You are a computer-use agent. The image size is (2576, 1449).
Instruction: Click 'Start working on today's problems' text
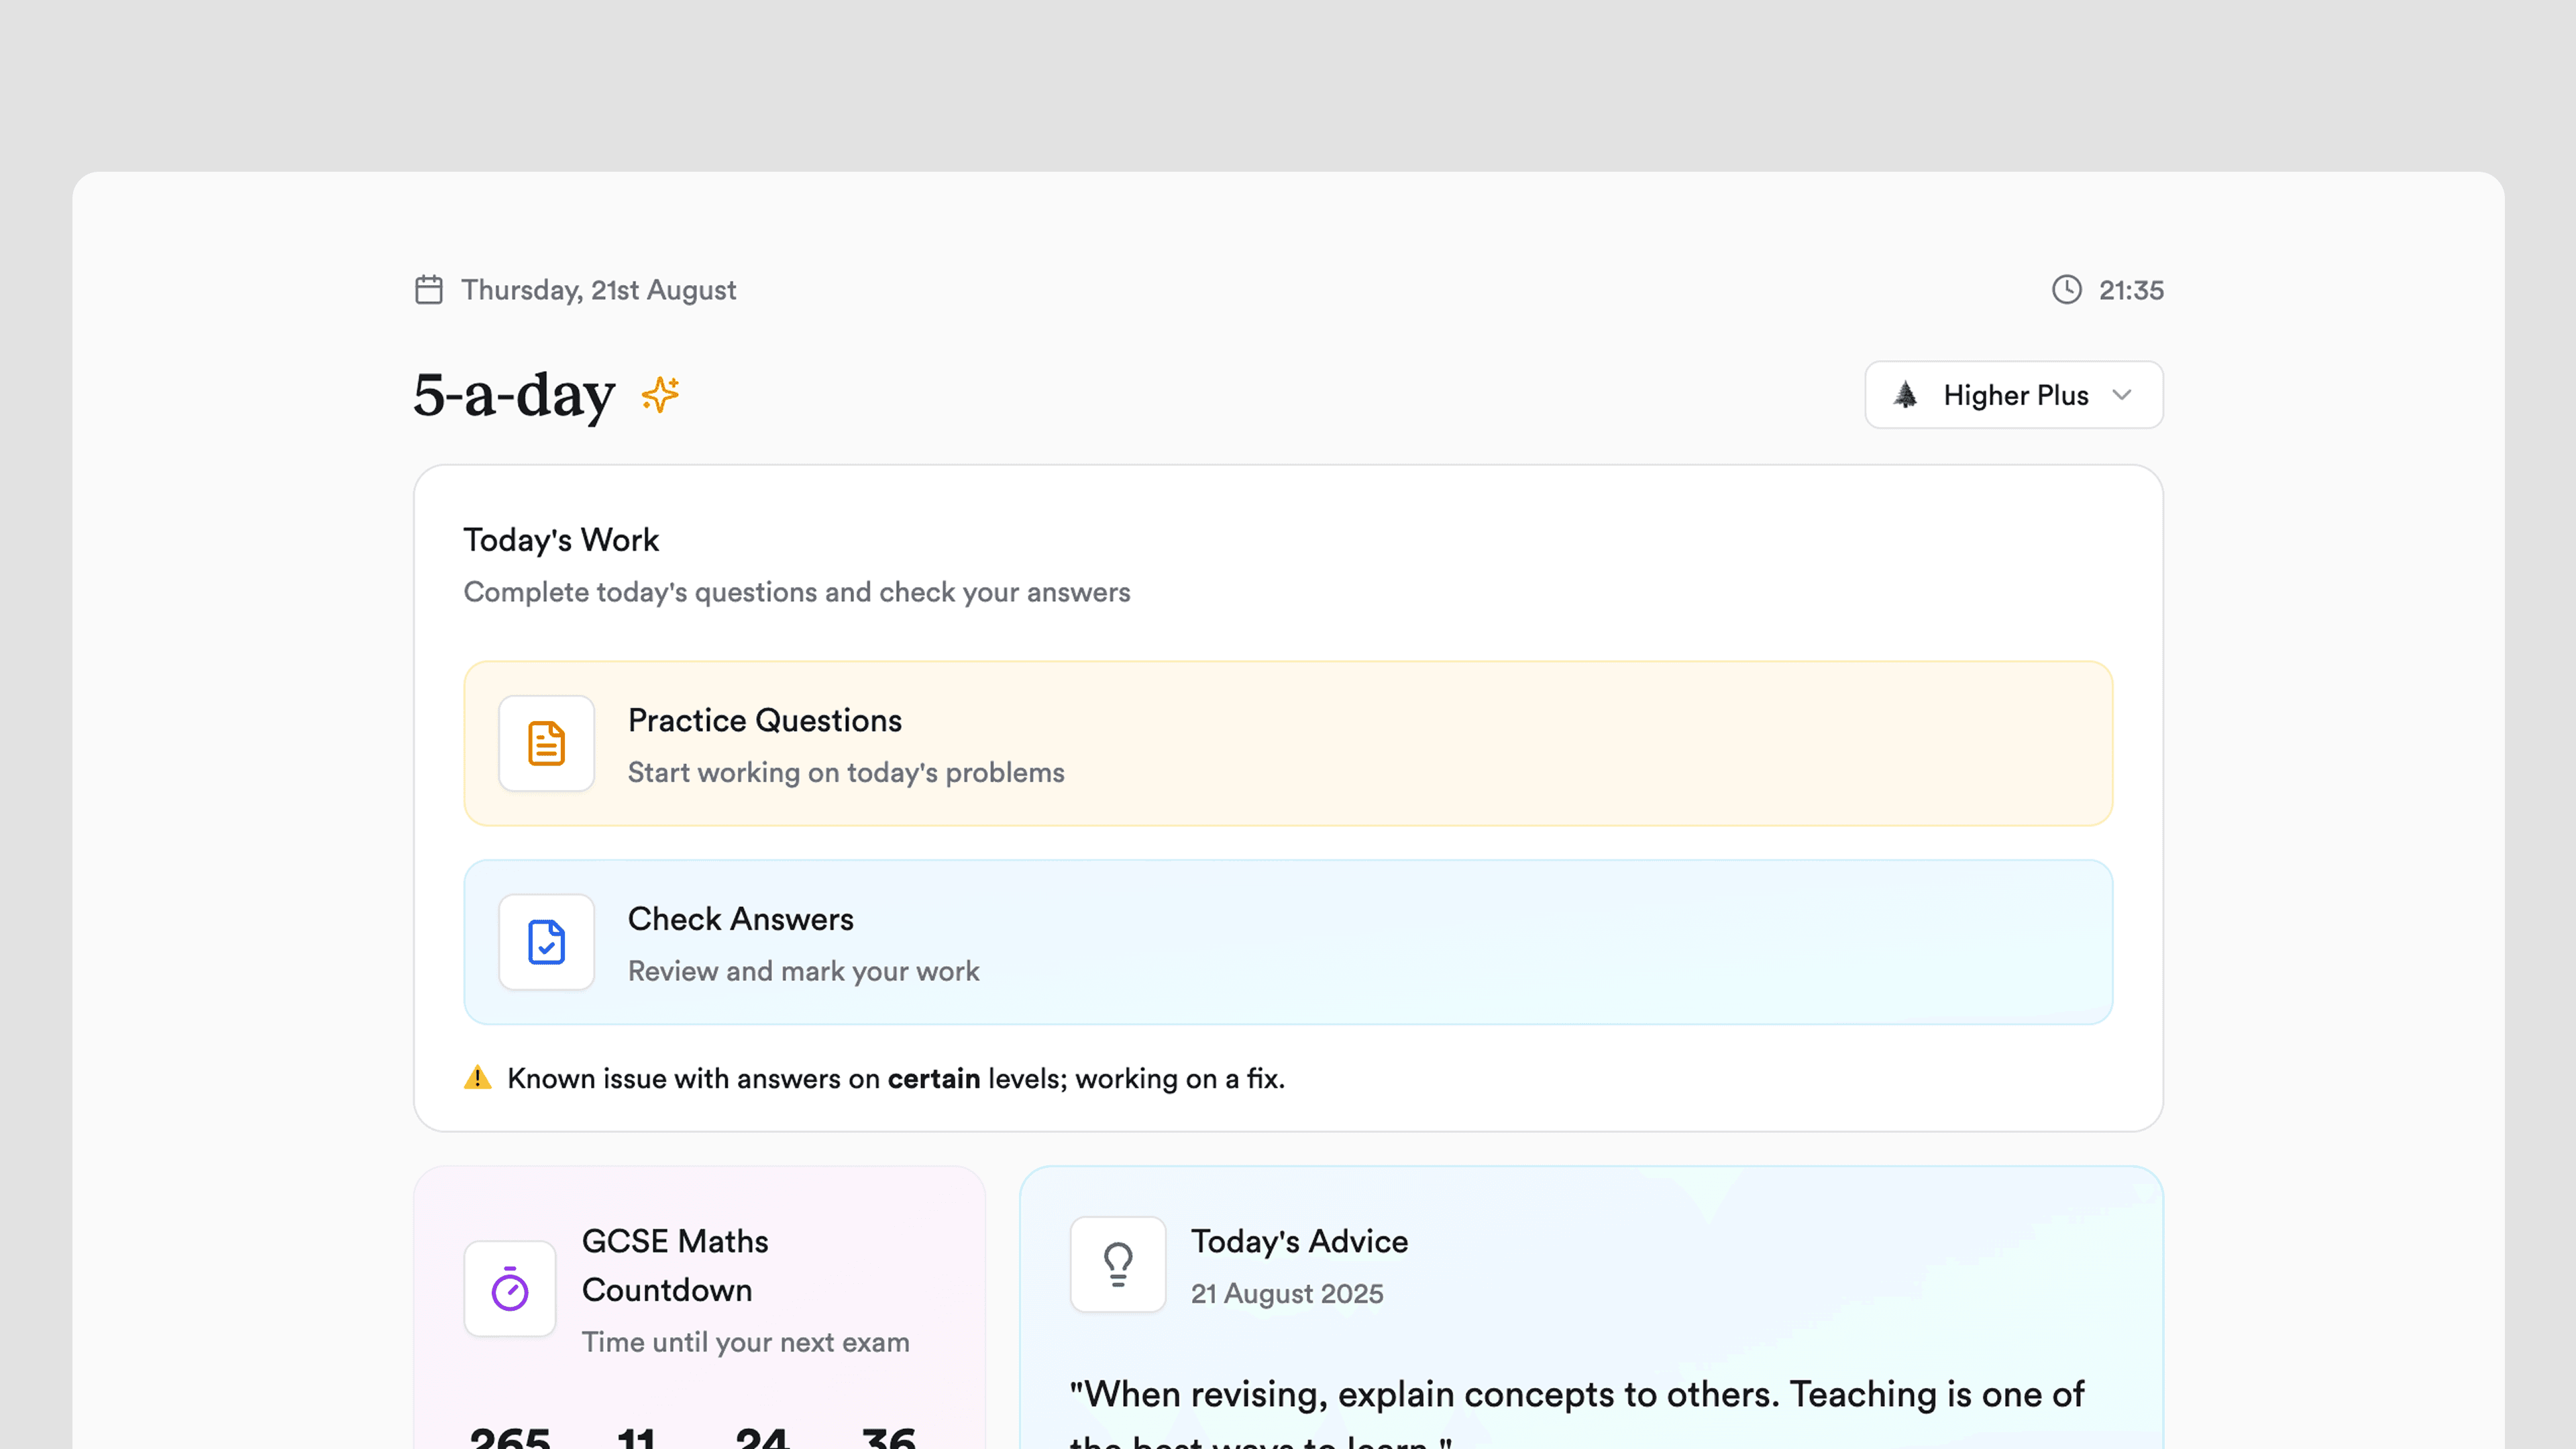tap(846, 772)
